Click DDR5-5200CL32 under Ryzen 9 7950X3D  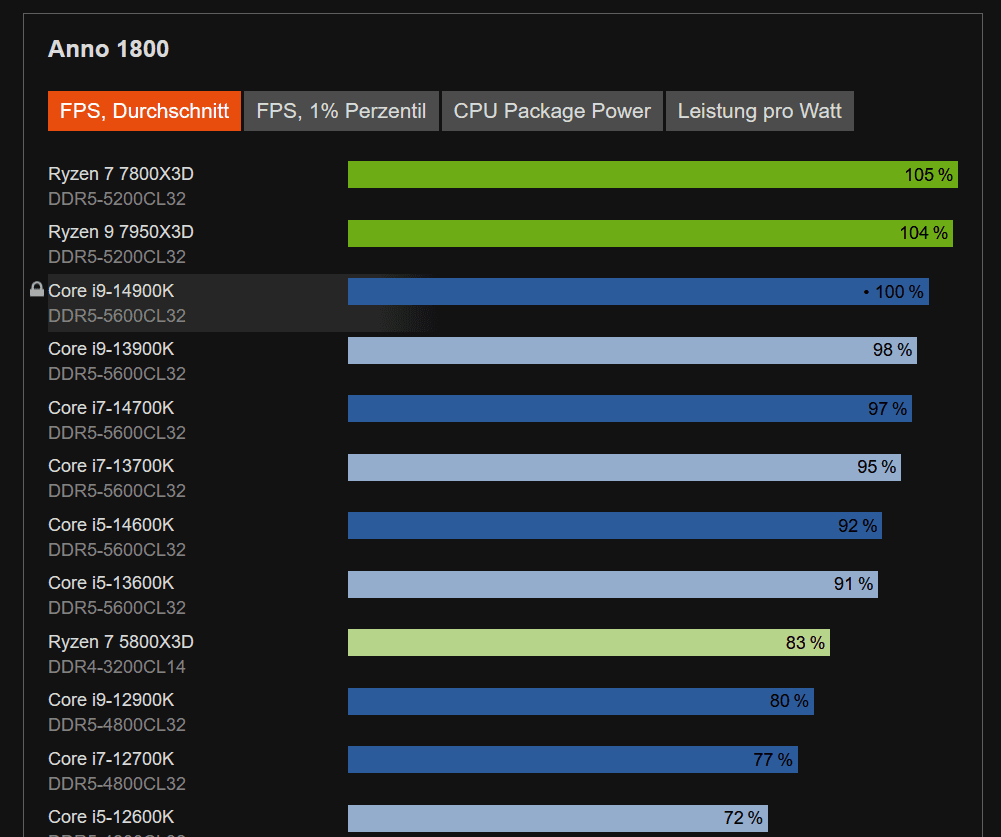[x=117, y=257]
